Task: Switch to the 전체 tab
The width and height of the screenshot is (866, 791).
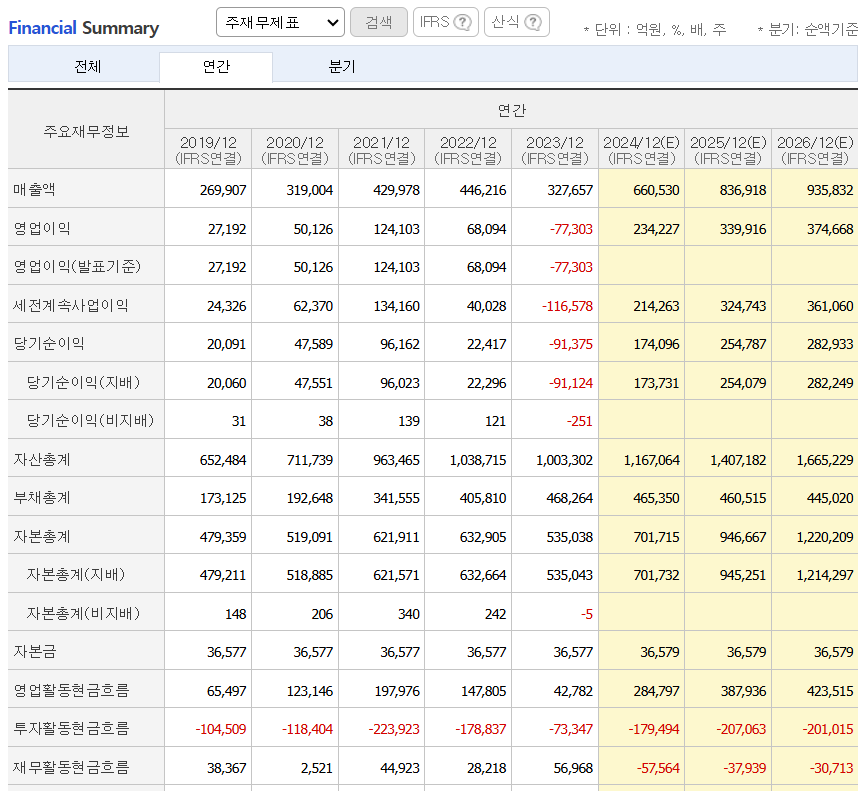Action: pyautogui.click(x=87, y=67)
